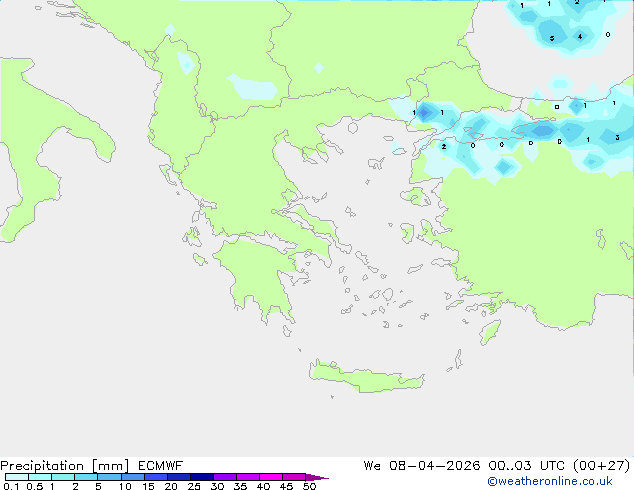Select the 30 mm legend color box
Screen dimensions: 634x490
click(225, 477)
